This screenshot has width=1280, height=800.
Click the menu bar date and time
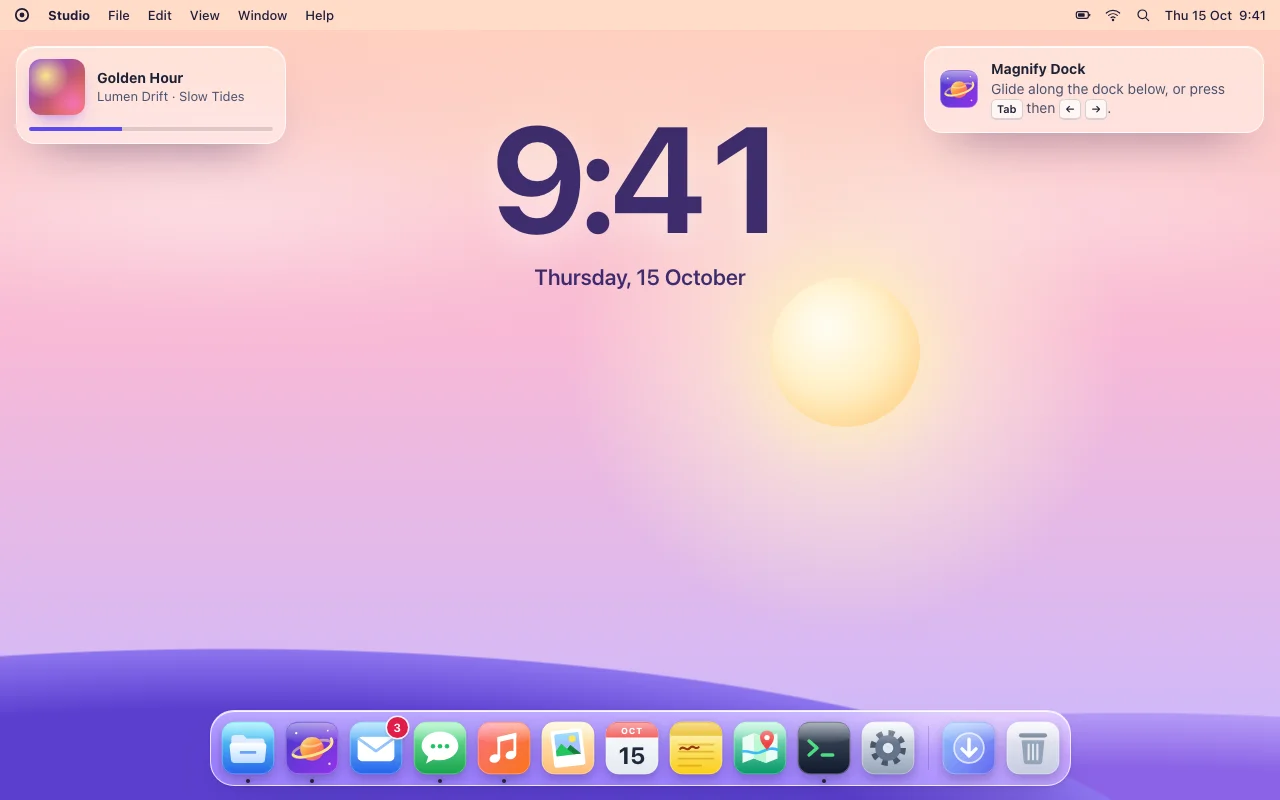[1215, 15]
